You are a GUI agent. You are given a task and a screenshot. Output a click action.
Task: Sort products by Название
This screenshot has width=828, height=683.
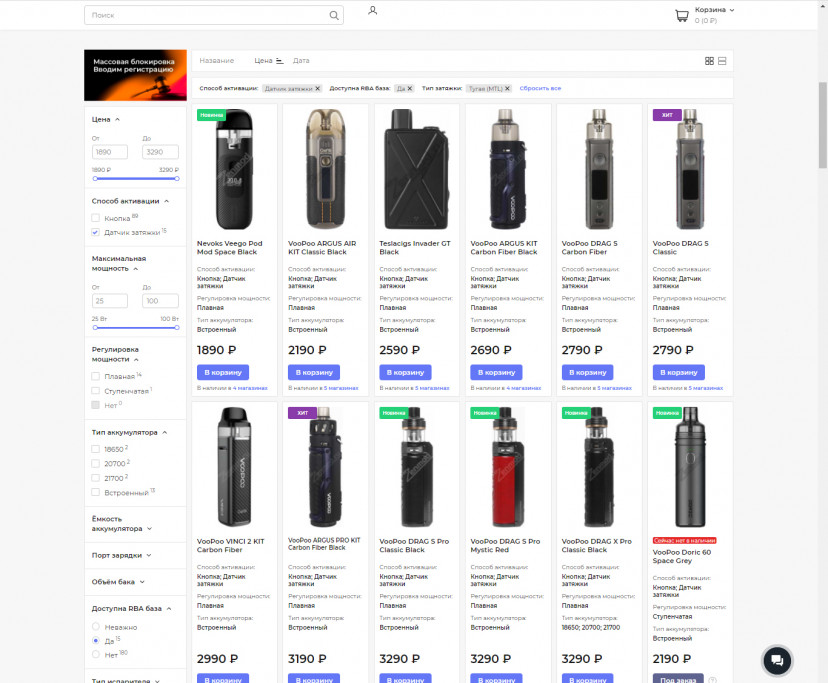tap(216, 61)
